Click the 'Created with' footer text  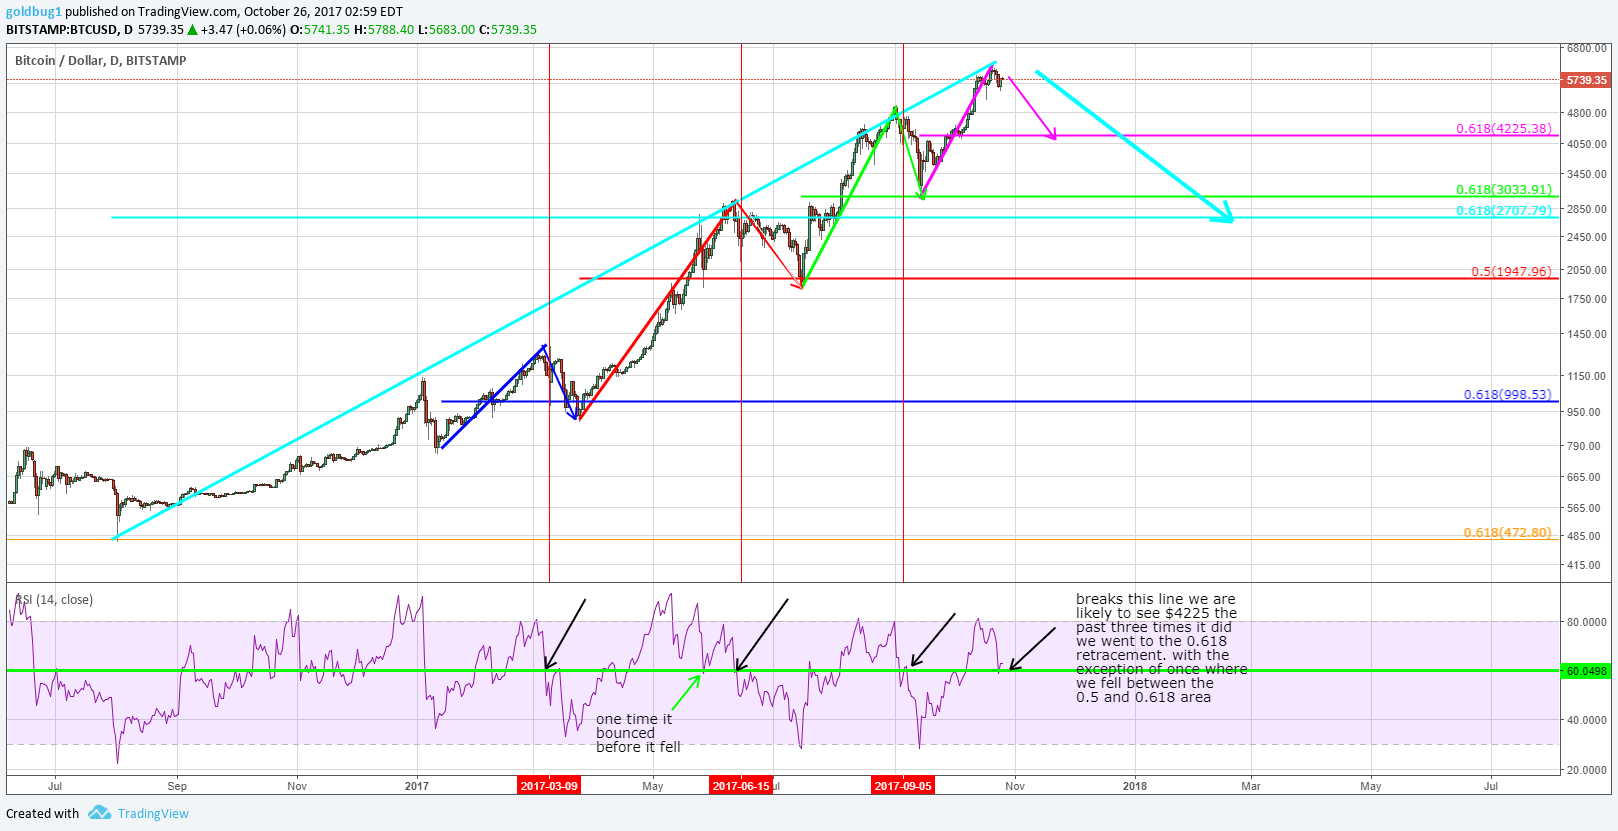point(43,813)
